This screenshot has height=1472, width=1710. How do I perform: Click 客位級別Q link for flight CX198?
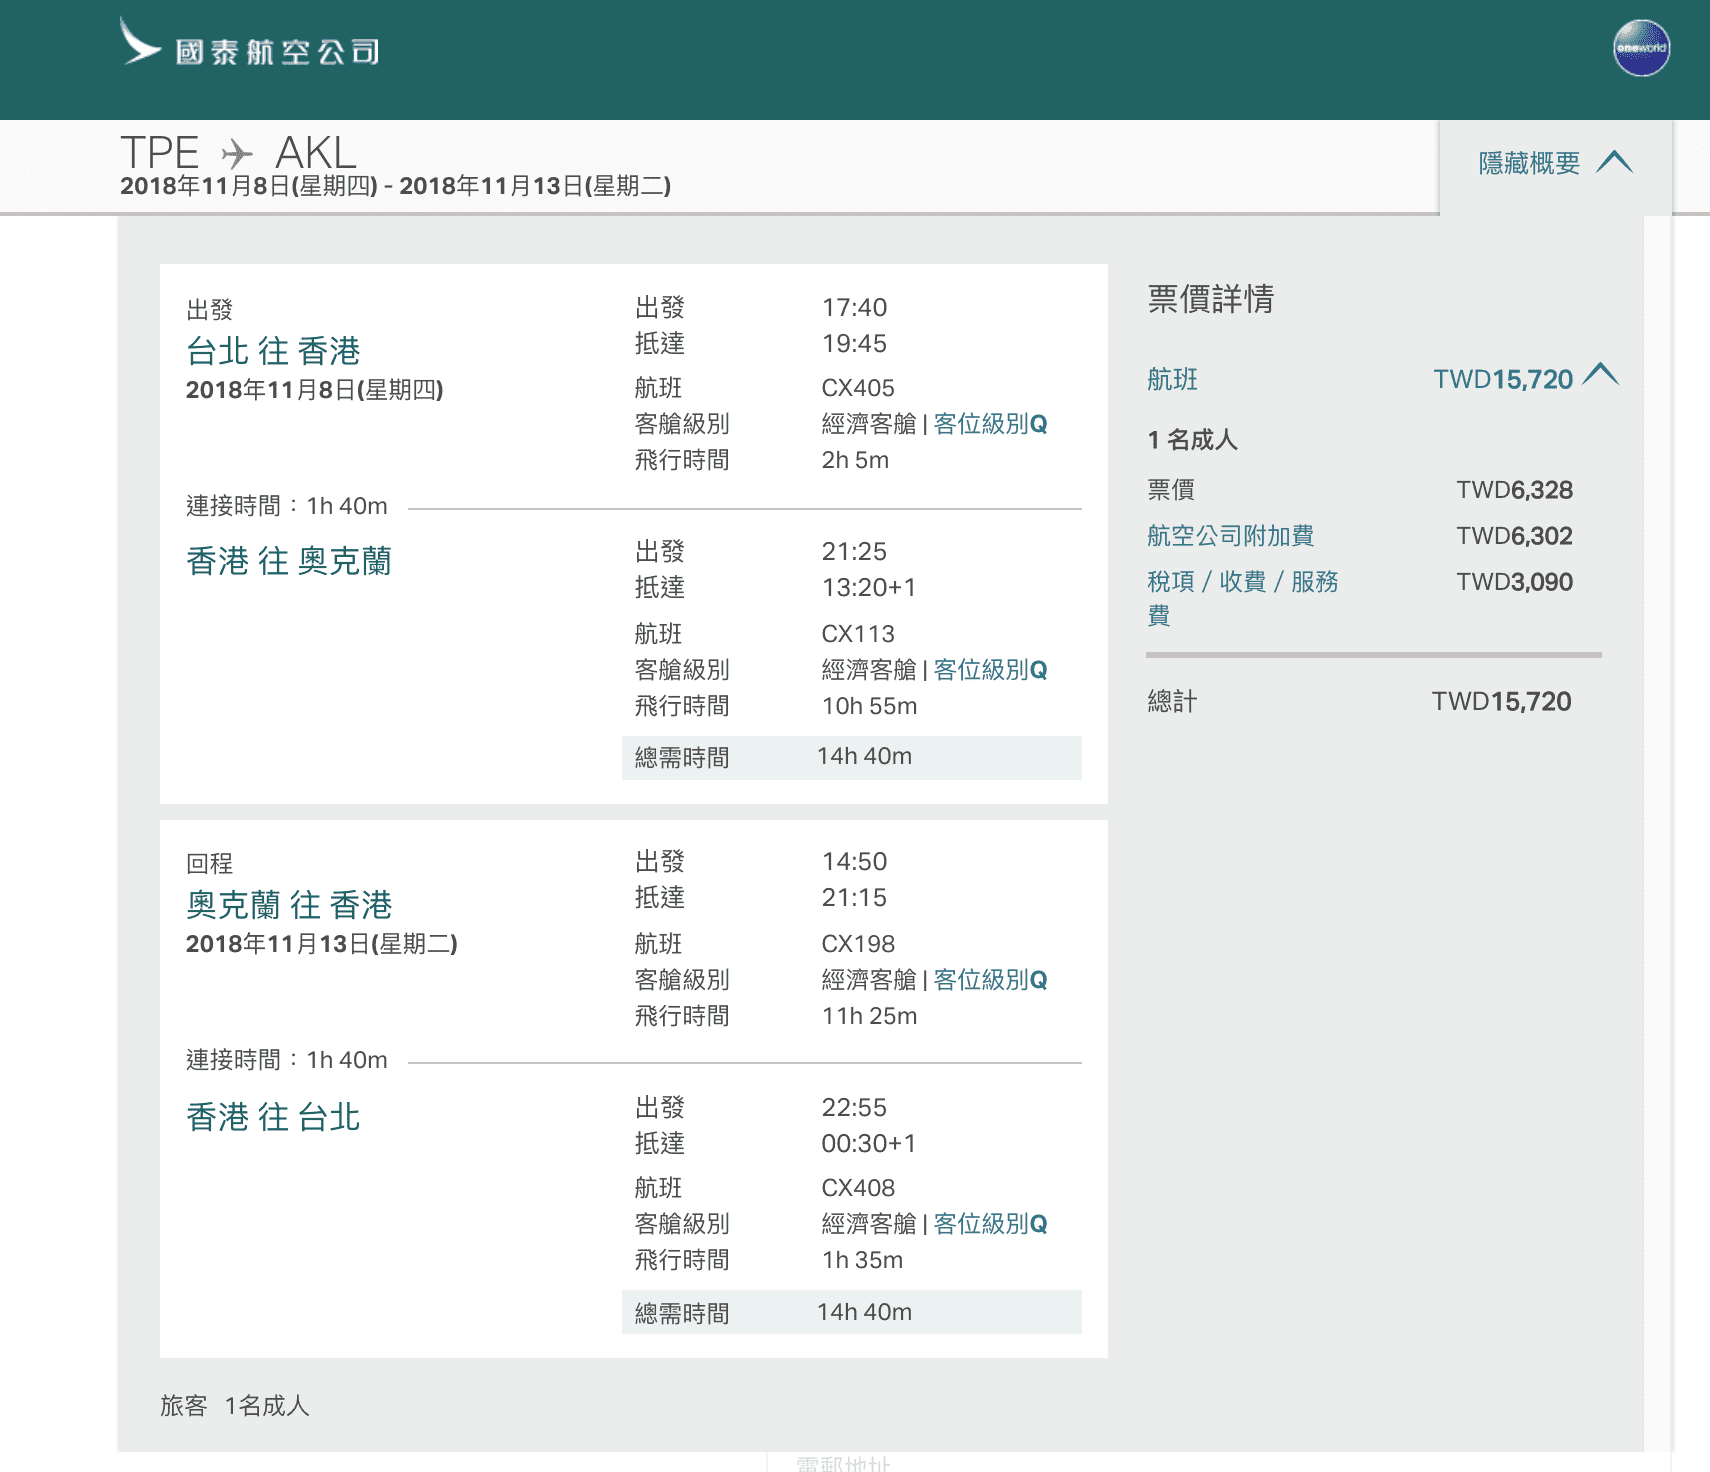pos(990,980)
